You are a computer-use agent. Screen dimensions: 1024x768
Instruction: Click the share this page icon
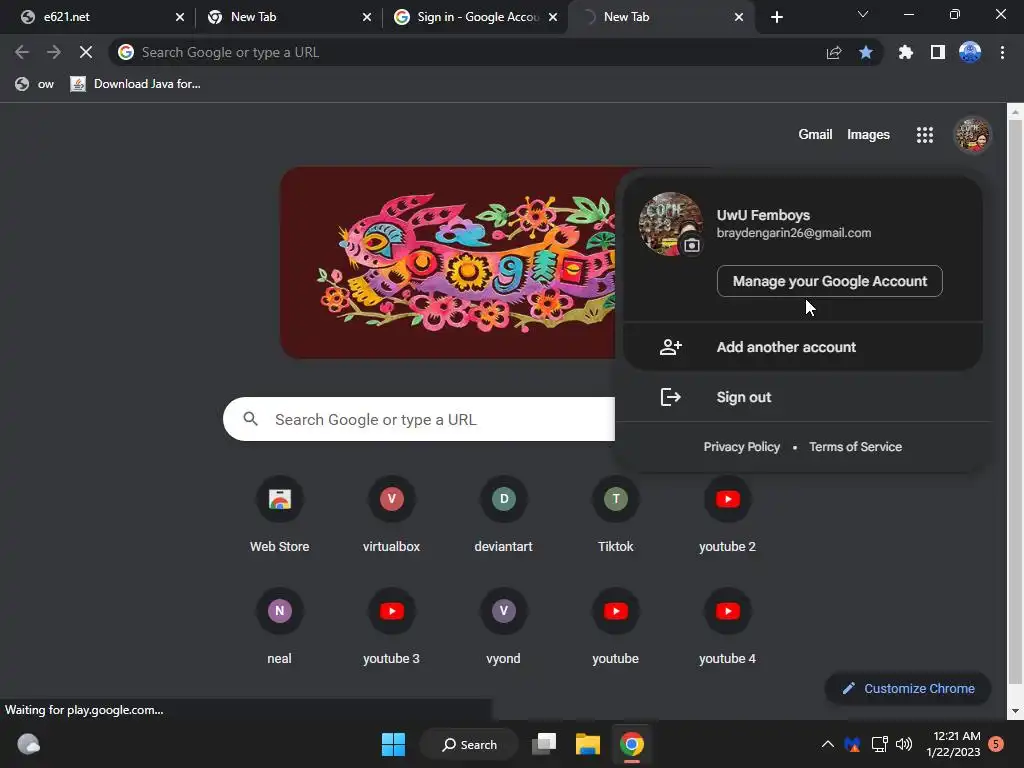click(834, 52)
